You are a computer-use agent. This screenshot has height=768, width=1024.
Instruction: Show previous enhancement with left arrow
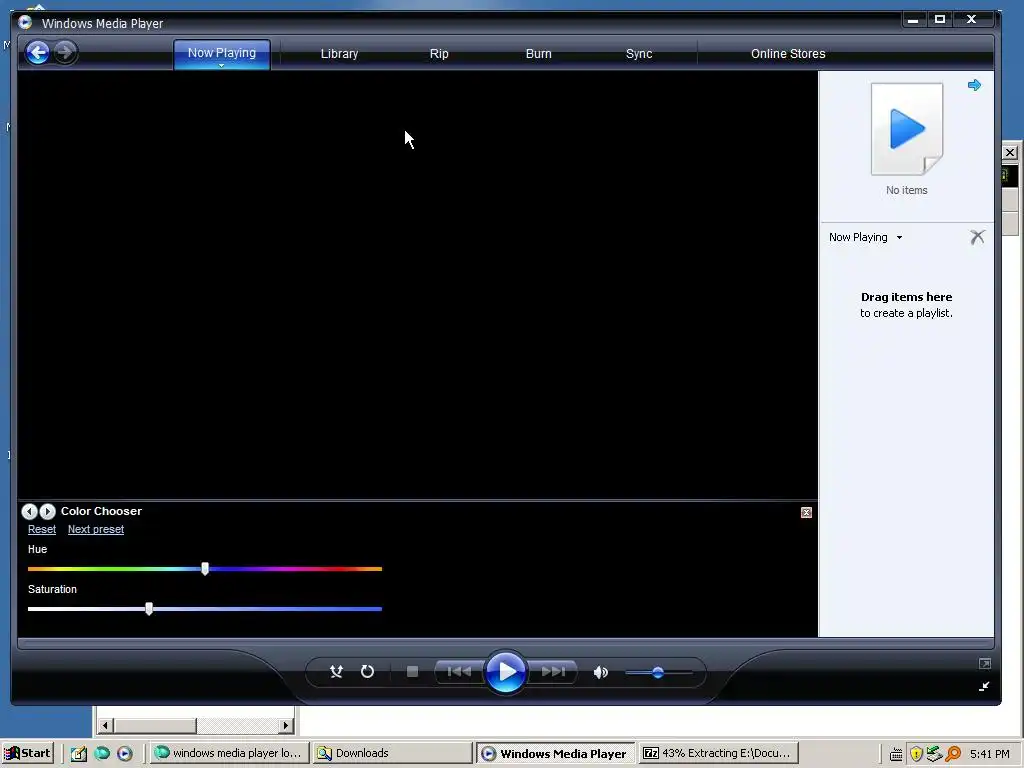tap(29, 511)
